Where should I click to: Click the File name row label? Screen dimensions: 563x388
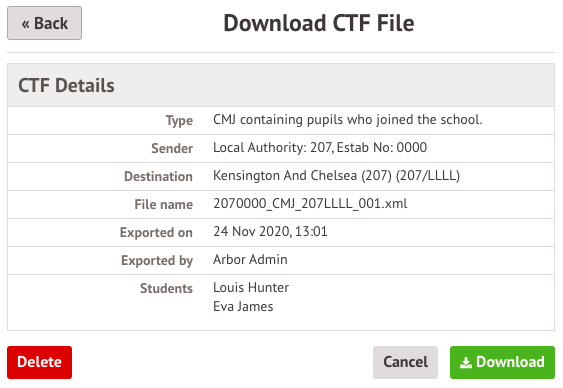(163, 204)
